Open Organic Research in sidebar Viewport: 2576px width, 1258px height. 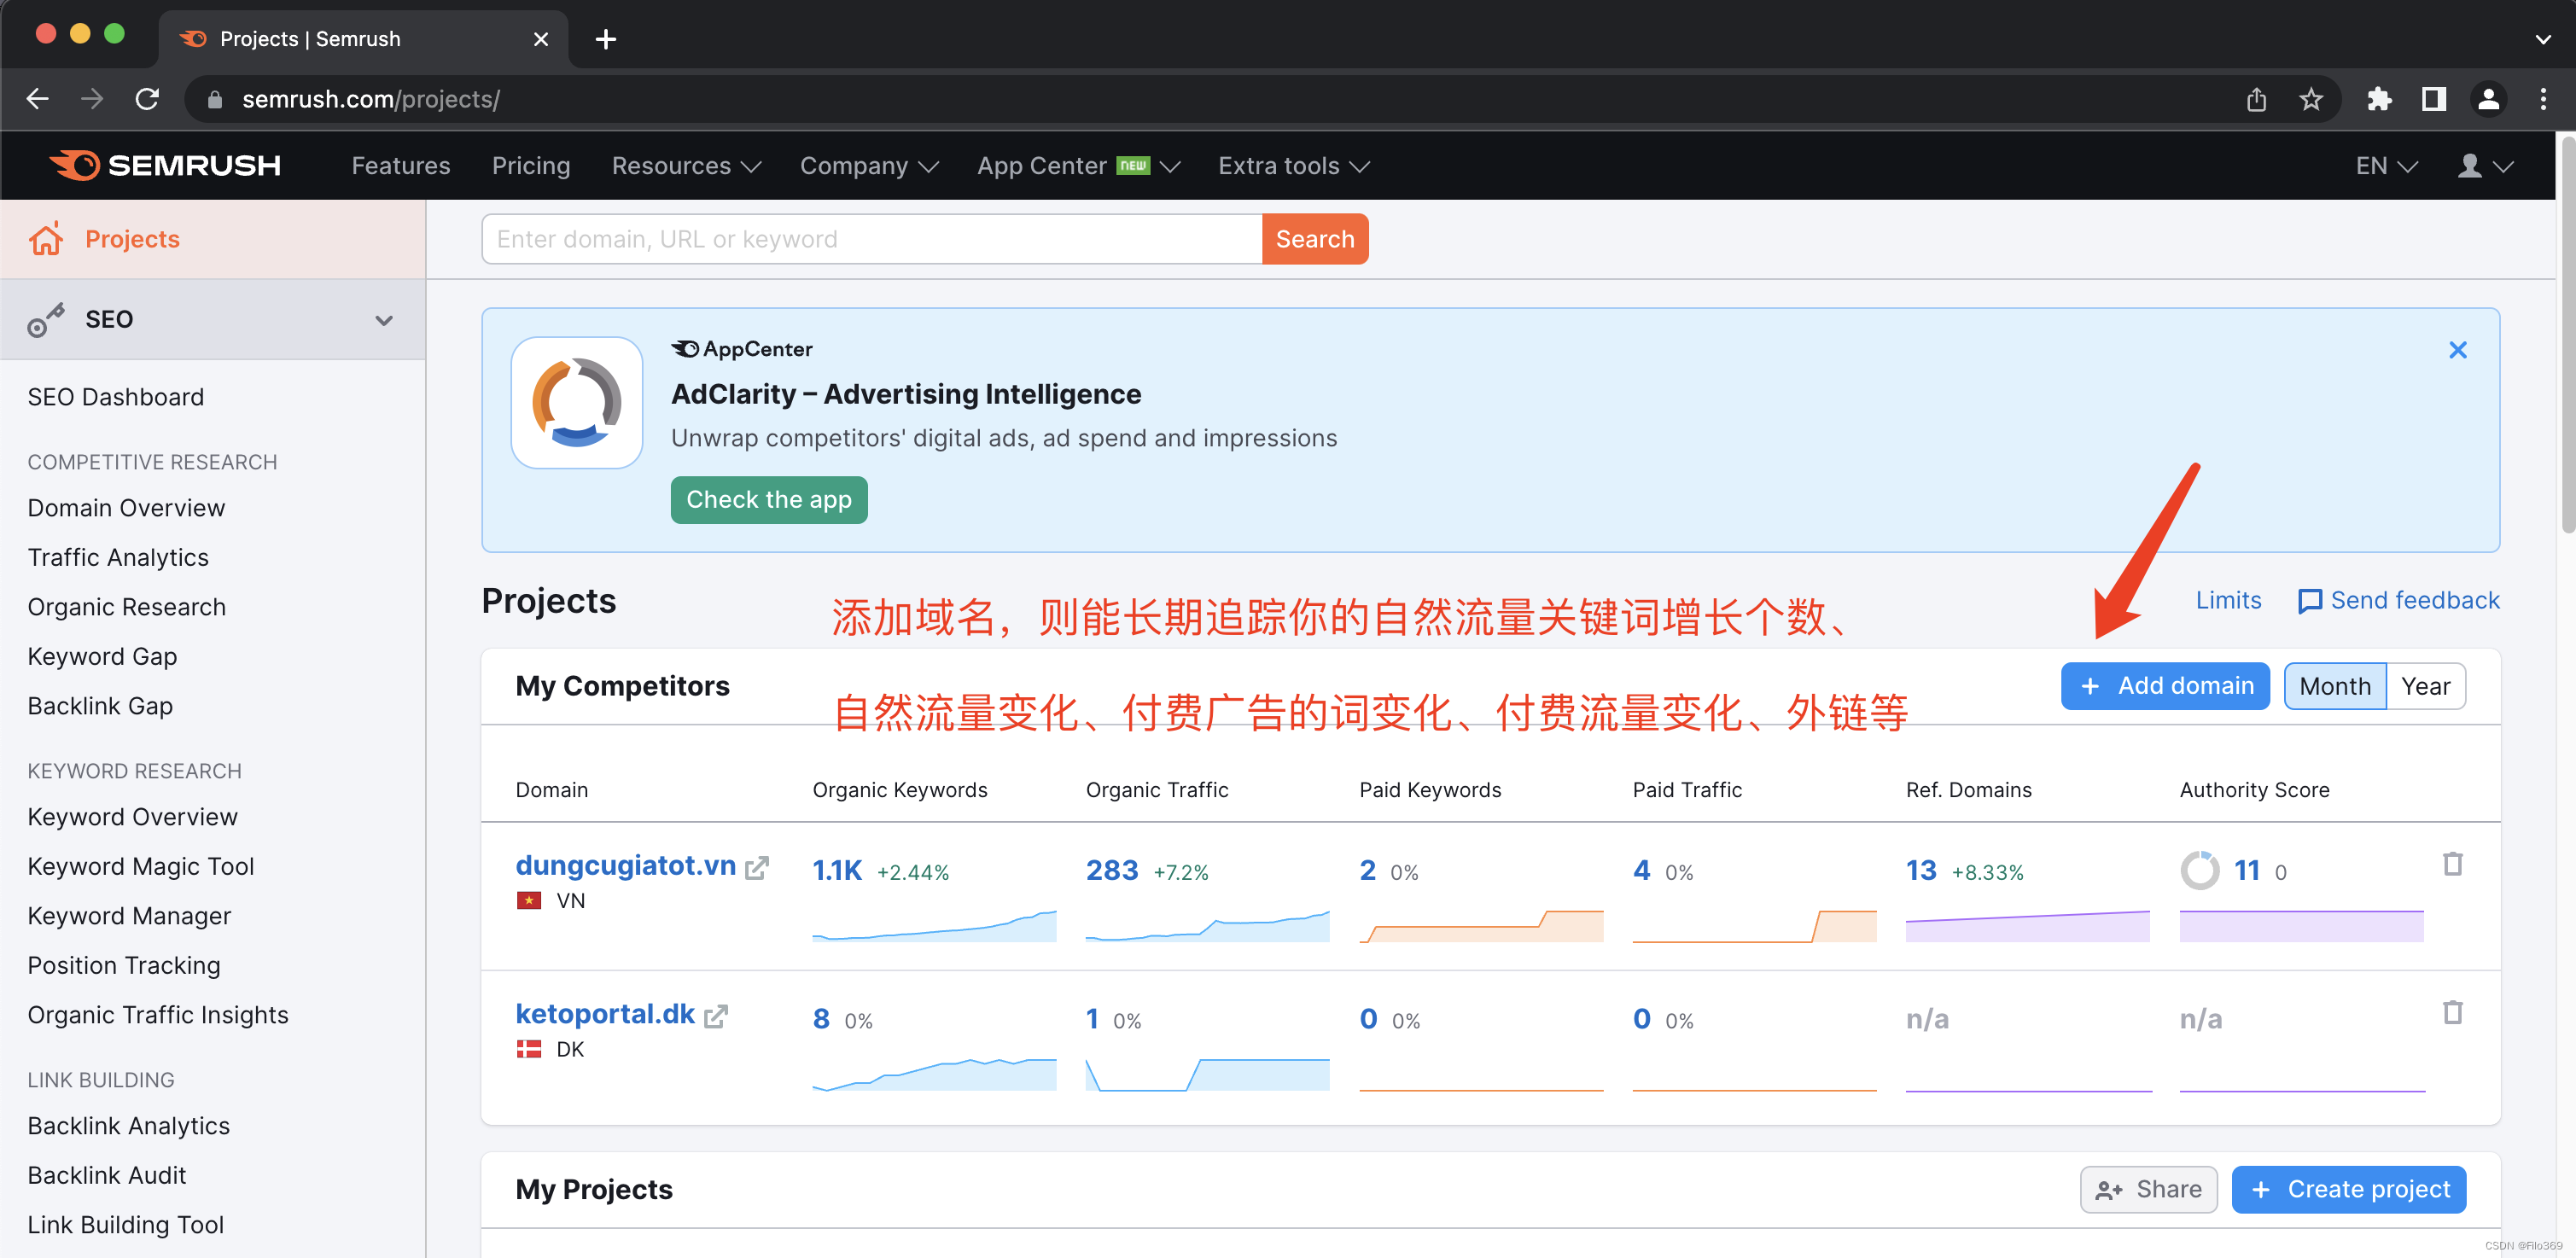pyautogui.click(x=127, y=607)
